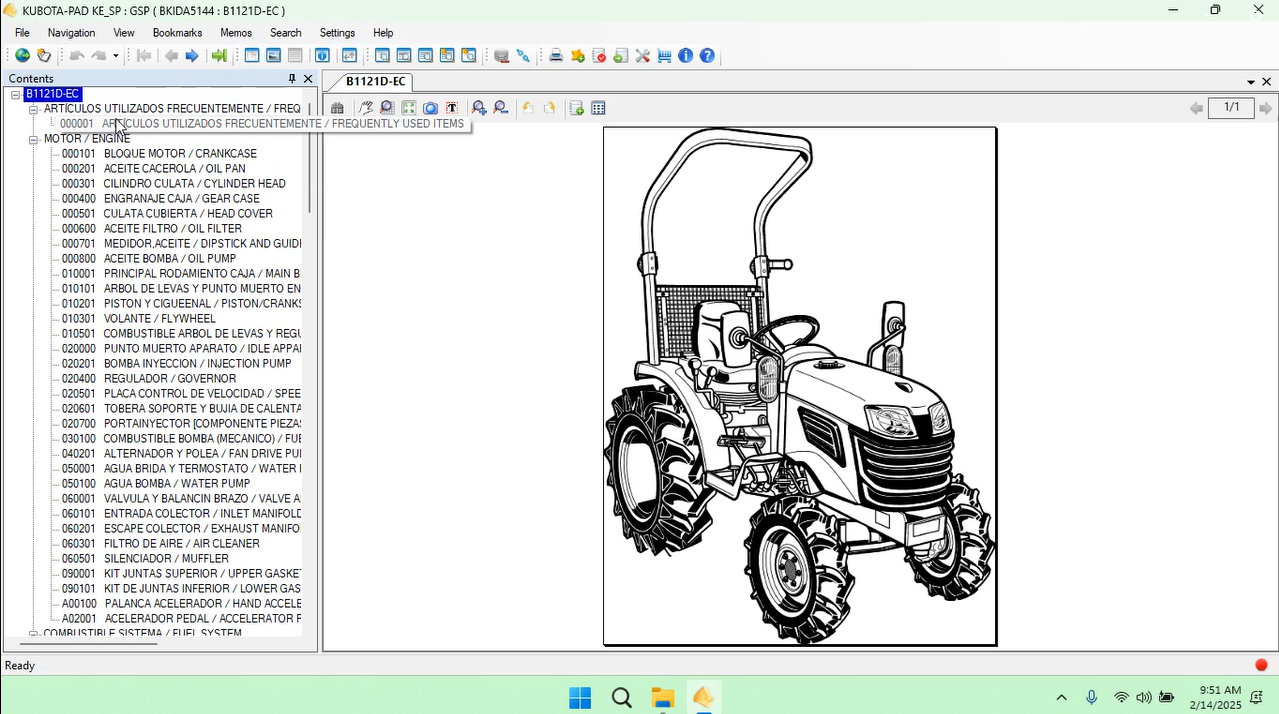Select the B1121D-EC document tab
Viewport: 1279px width, 714px height.
(x=376, y=82)
